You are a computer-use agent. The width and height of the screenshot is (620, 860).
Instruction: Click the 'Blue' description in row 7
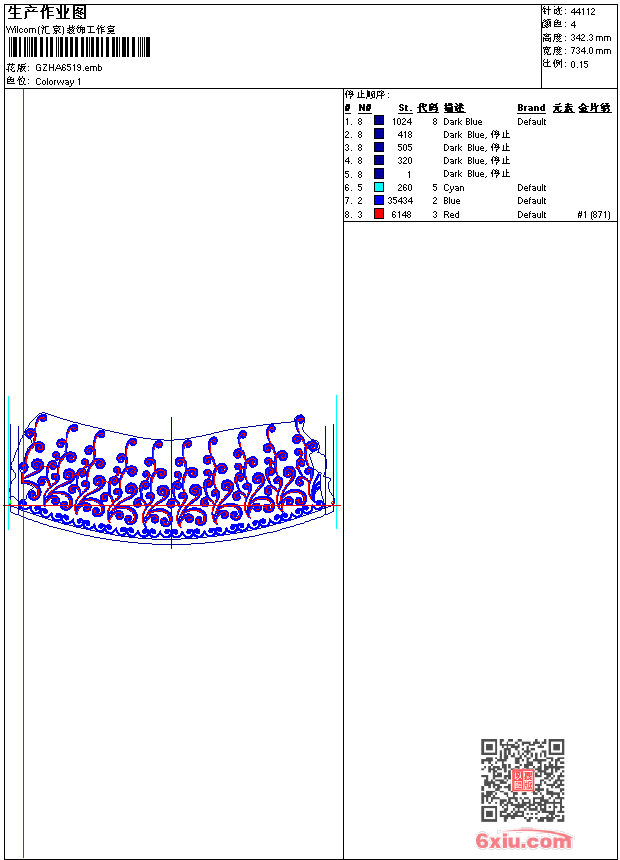452,201
